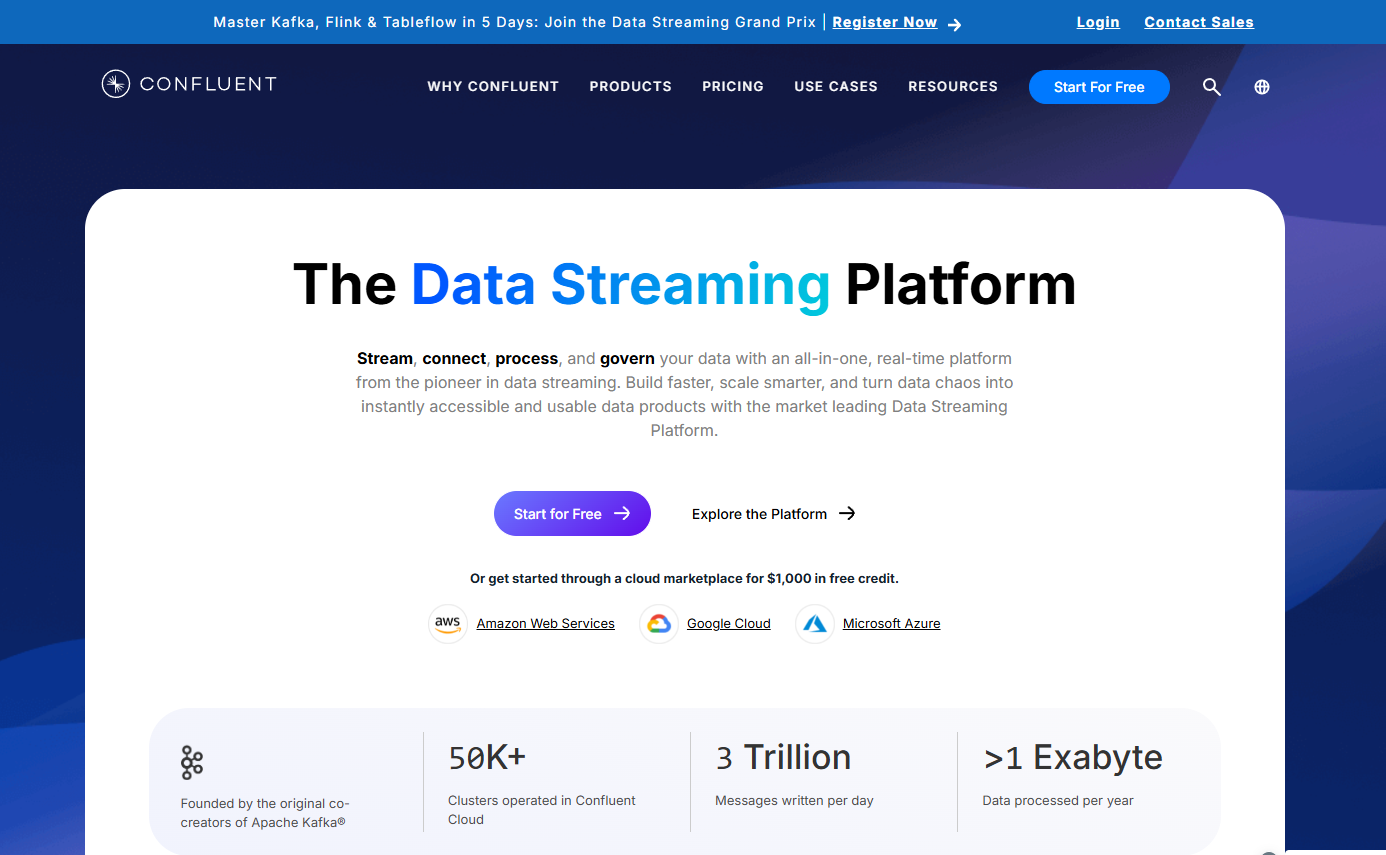Click the blue Start For Free header button
Viewport: 1386px width, 855px height.
pyautogui.click(x=1099, y=87)
